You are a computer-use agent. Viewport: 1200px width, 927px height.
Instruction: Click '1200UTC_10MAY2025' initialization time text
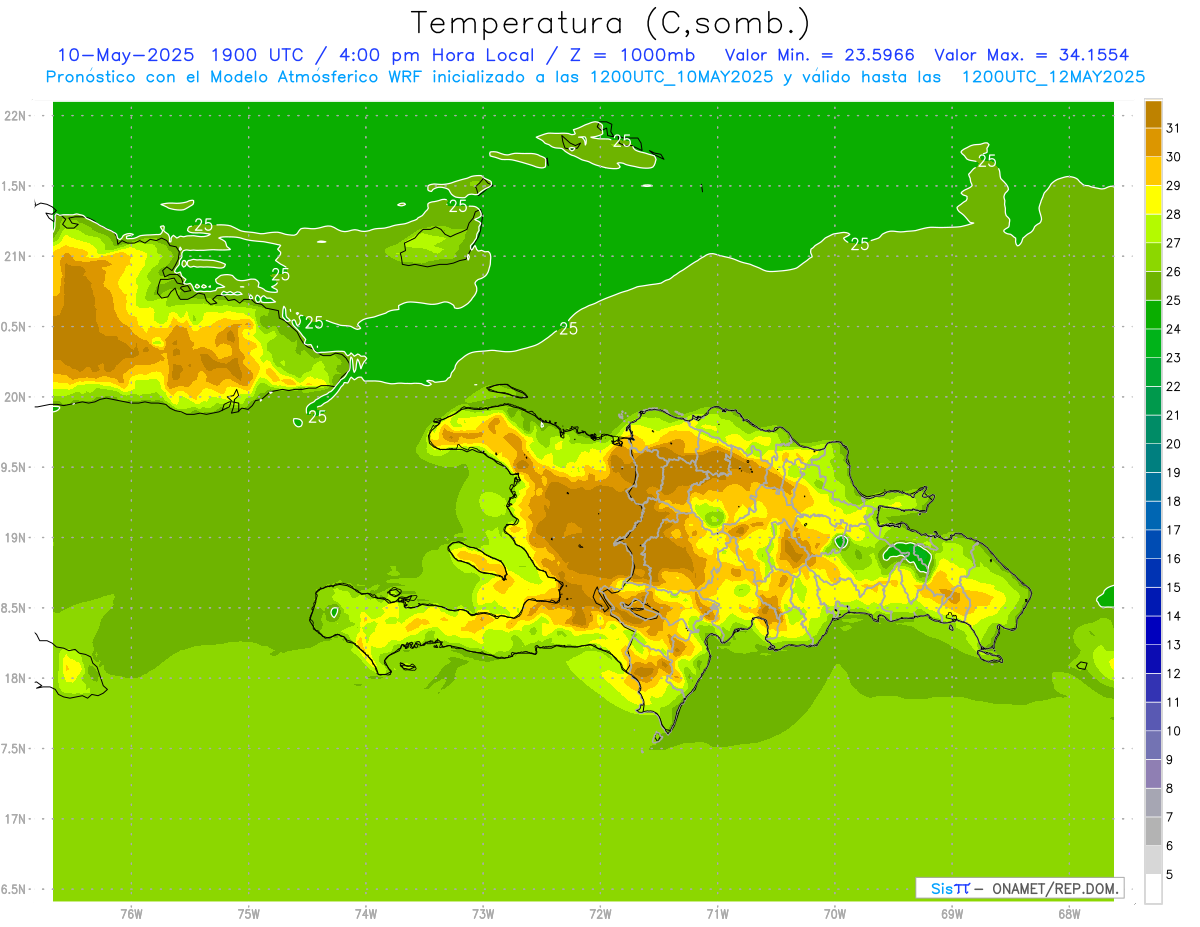coord(681,77)
